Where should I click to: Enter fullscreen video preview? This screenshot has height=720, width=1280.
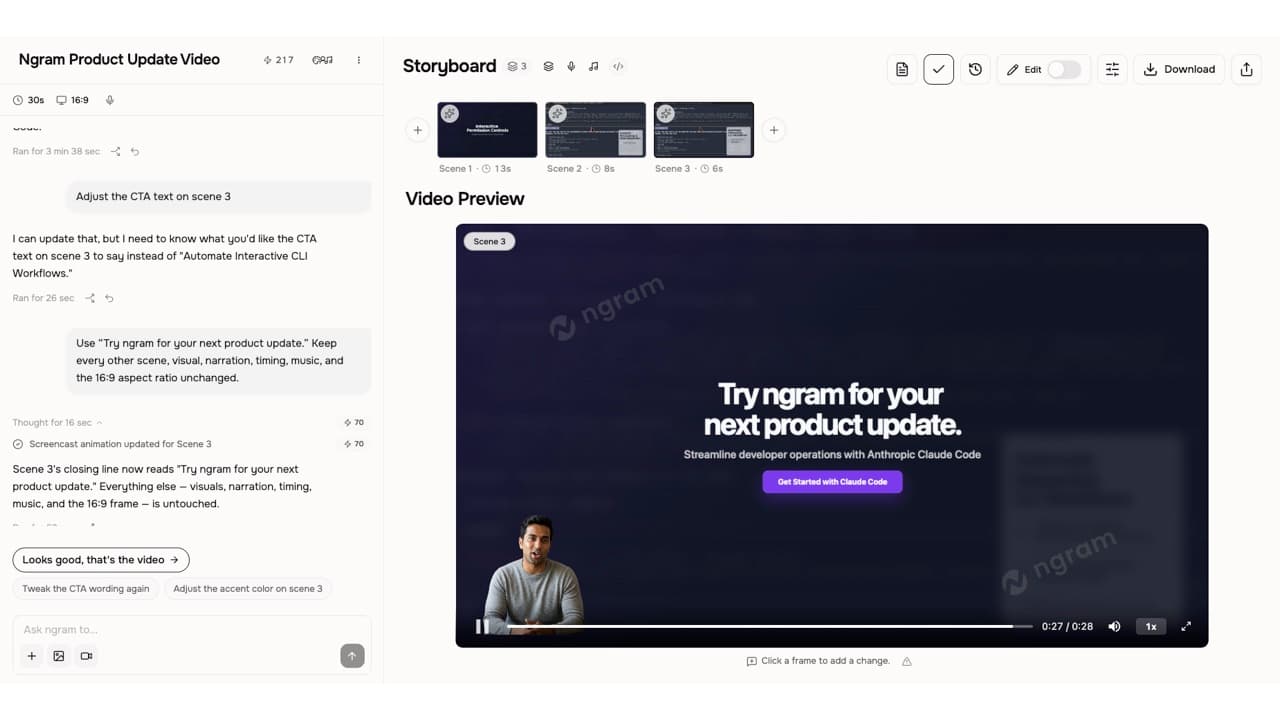tap(1186, 627)
